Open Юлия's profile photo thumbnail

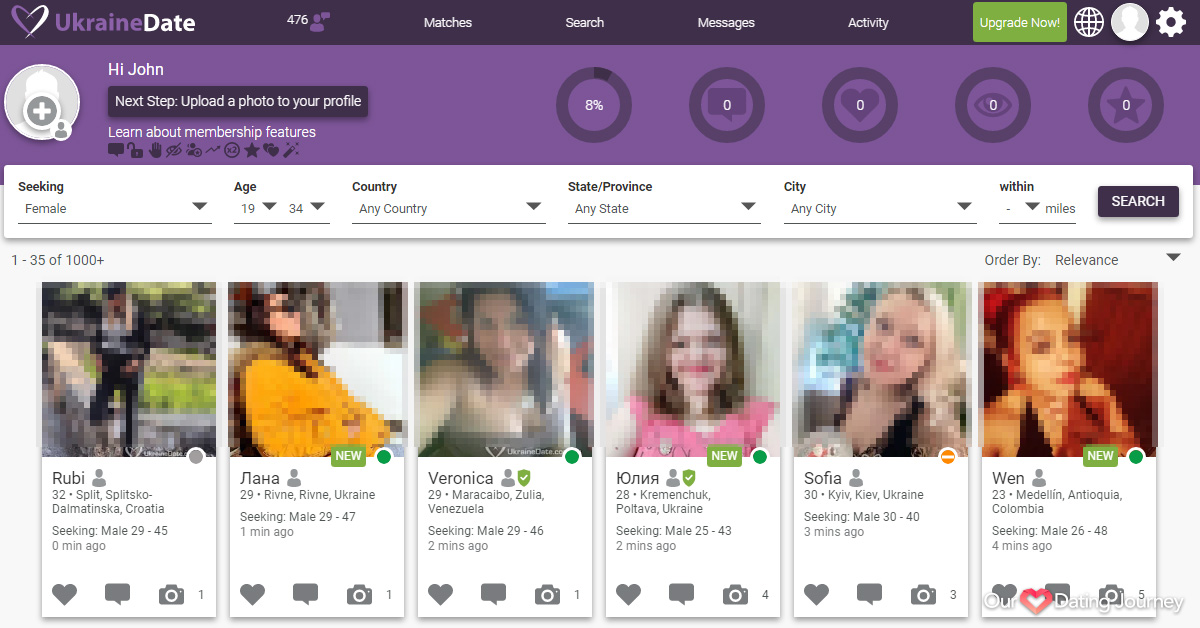coord(692,368)
